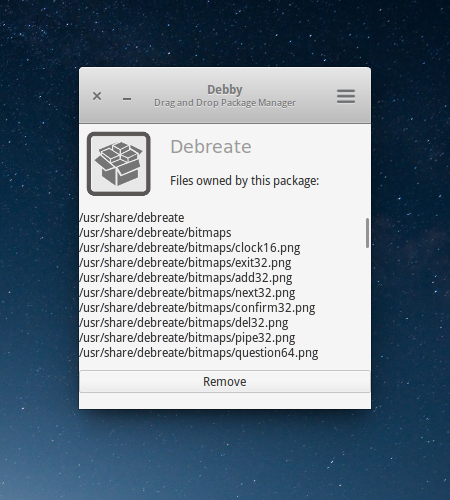
Task: Select the next32.png file line
Action: click(x=187, y=293)
